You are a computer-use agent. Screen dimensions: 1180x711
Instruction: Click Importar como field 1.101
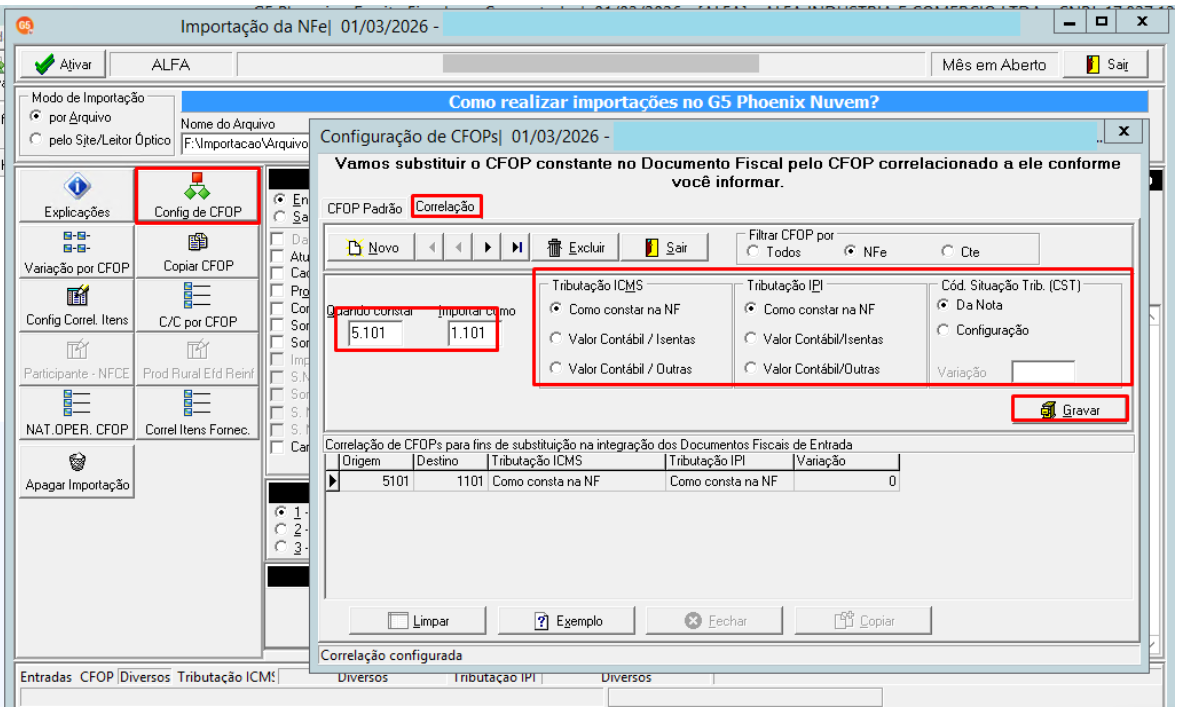pos(472,333)
